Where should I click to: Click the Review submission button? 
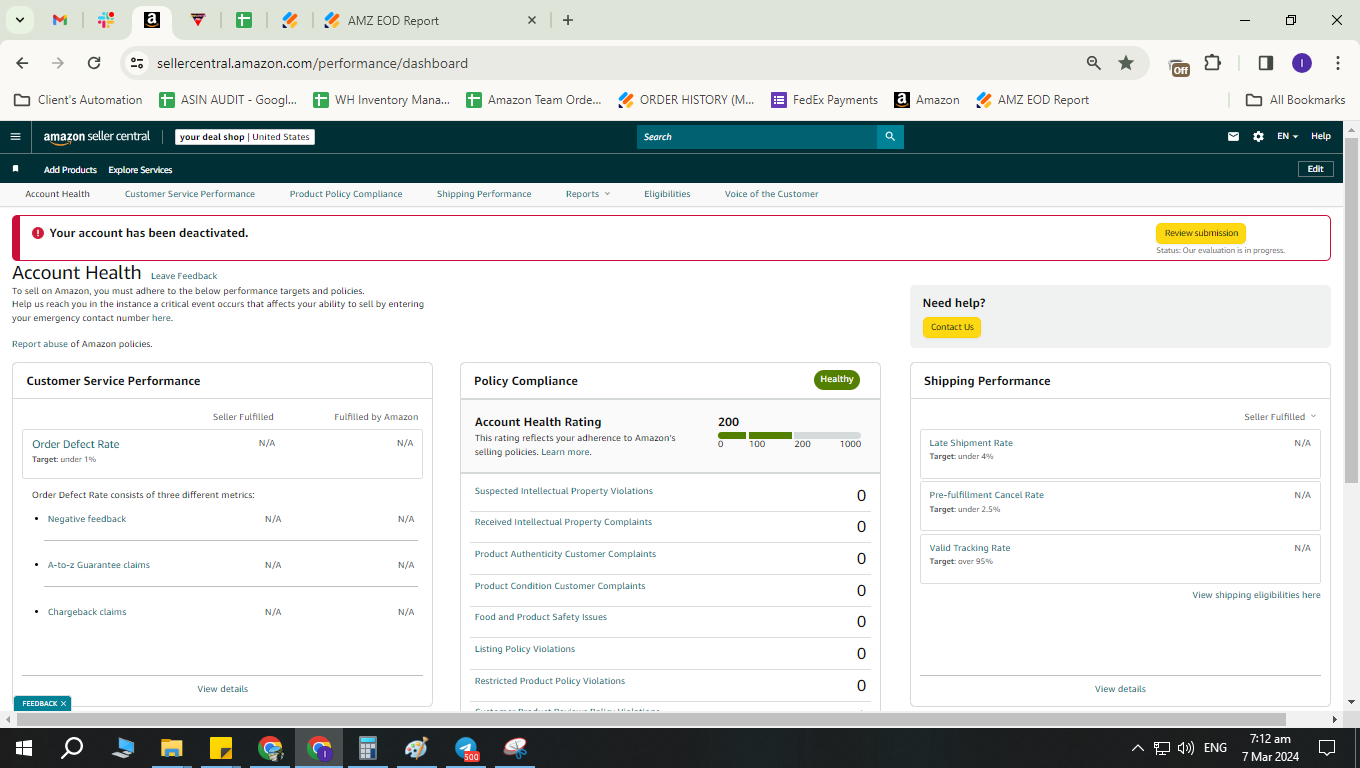click(1201, 233)
